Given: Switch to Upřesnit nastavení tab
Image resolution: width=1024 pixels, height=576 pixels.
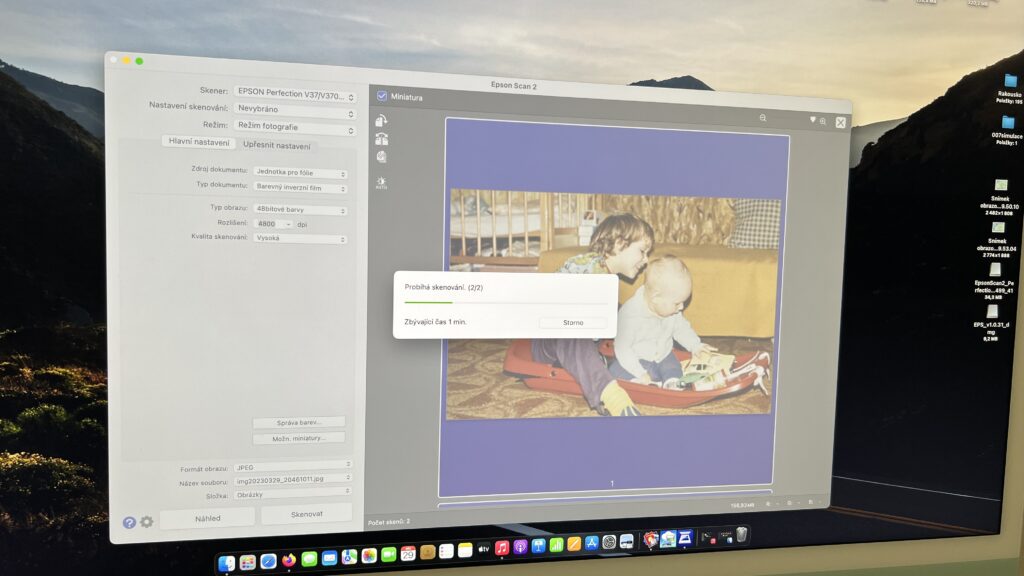Looking at the screenshot, I should point(277,145).
